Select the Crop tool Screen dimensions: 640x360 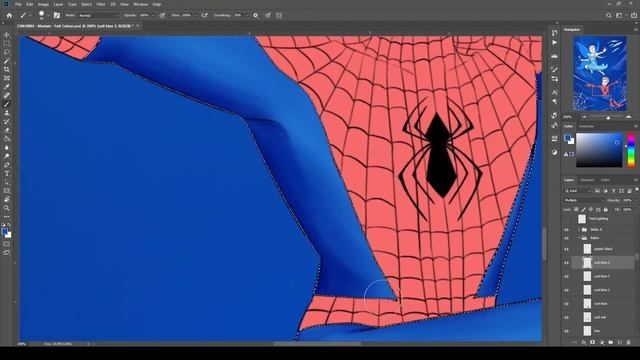[x=7, y=69]
